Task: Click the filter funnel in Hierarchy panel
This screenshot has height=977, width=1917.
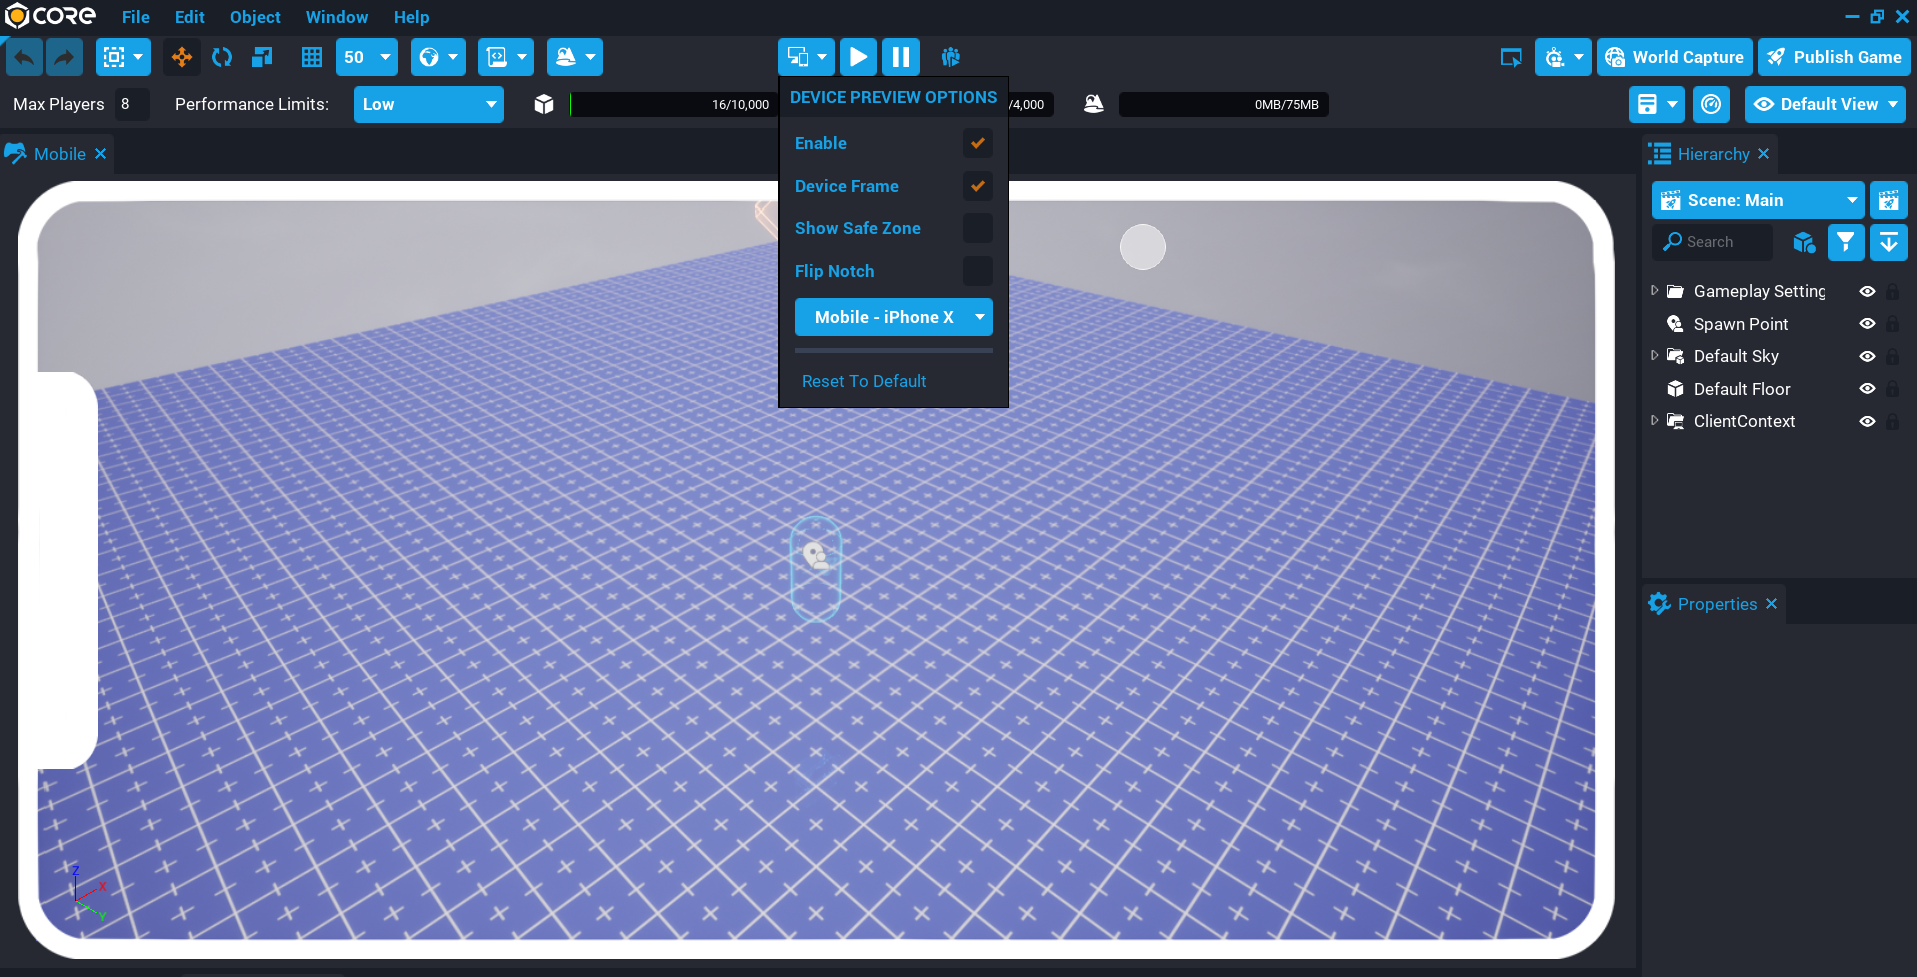Action: coord(1845,242)
